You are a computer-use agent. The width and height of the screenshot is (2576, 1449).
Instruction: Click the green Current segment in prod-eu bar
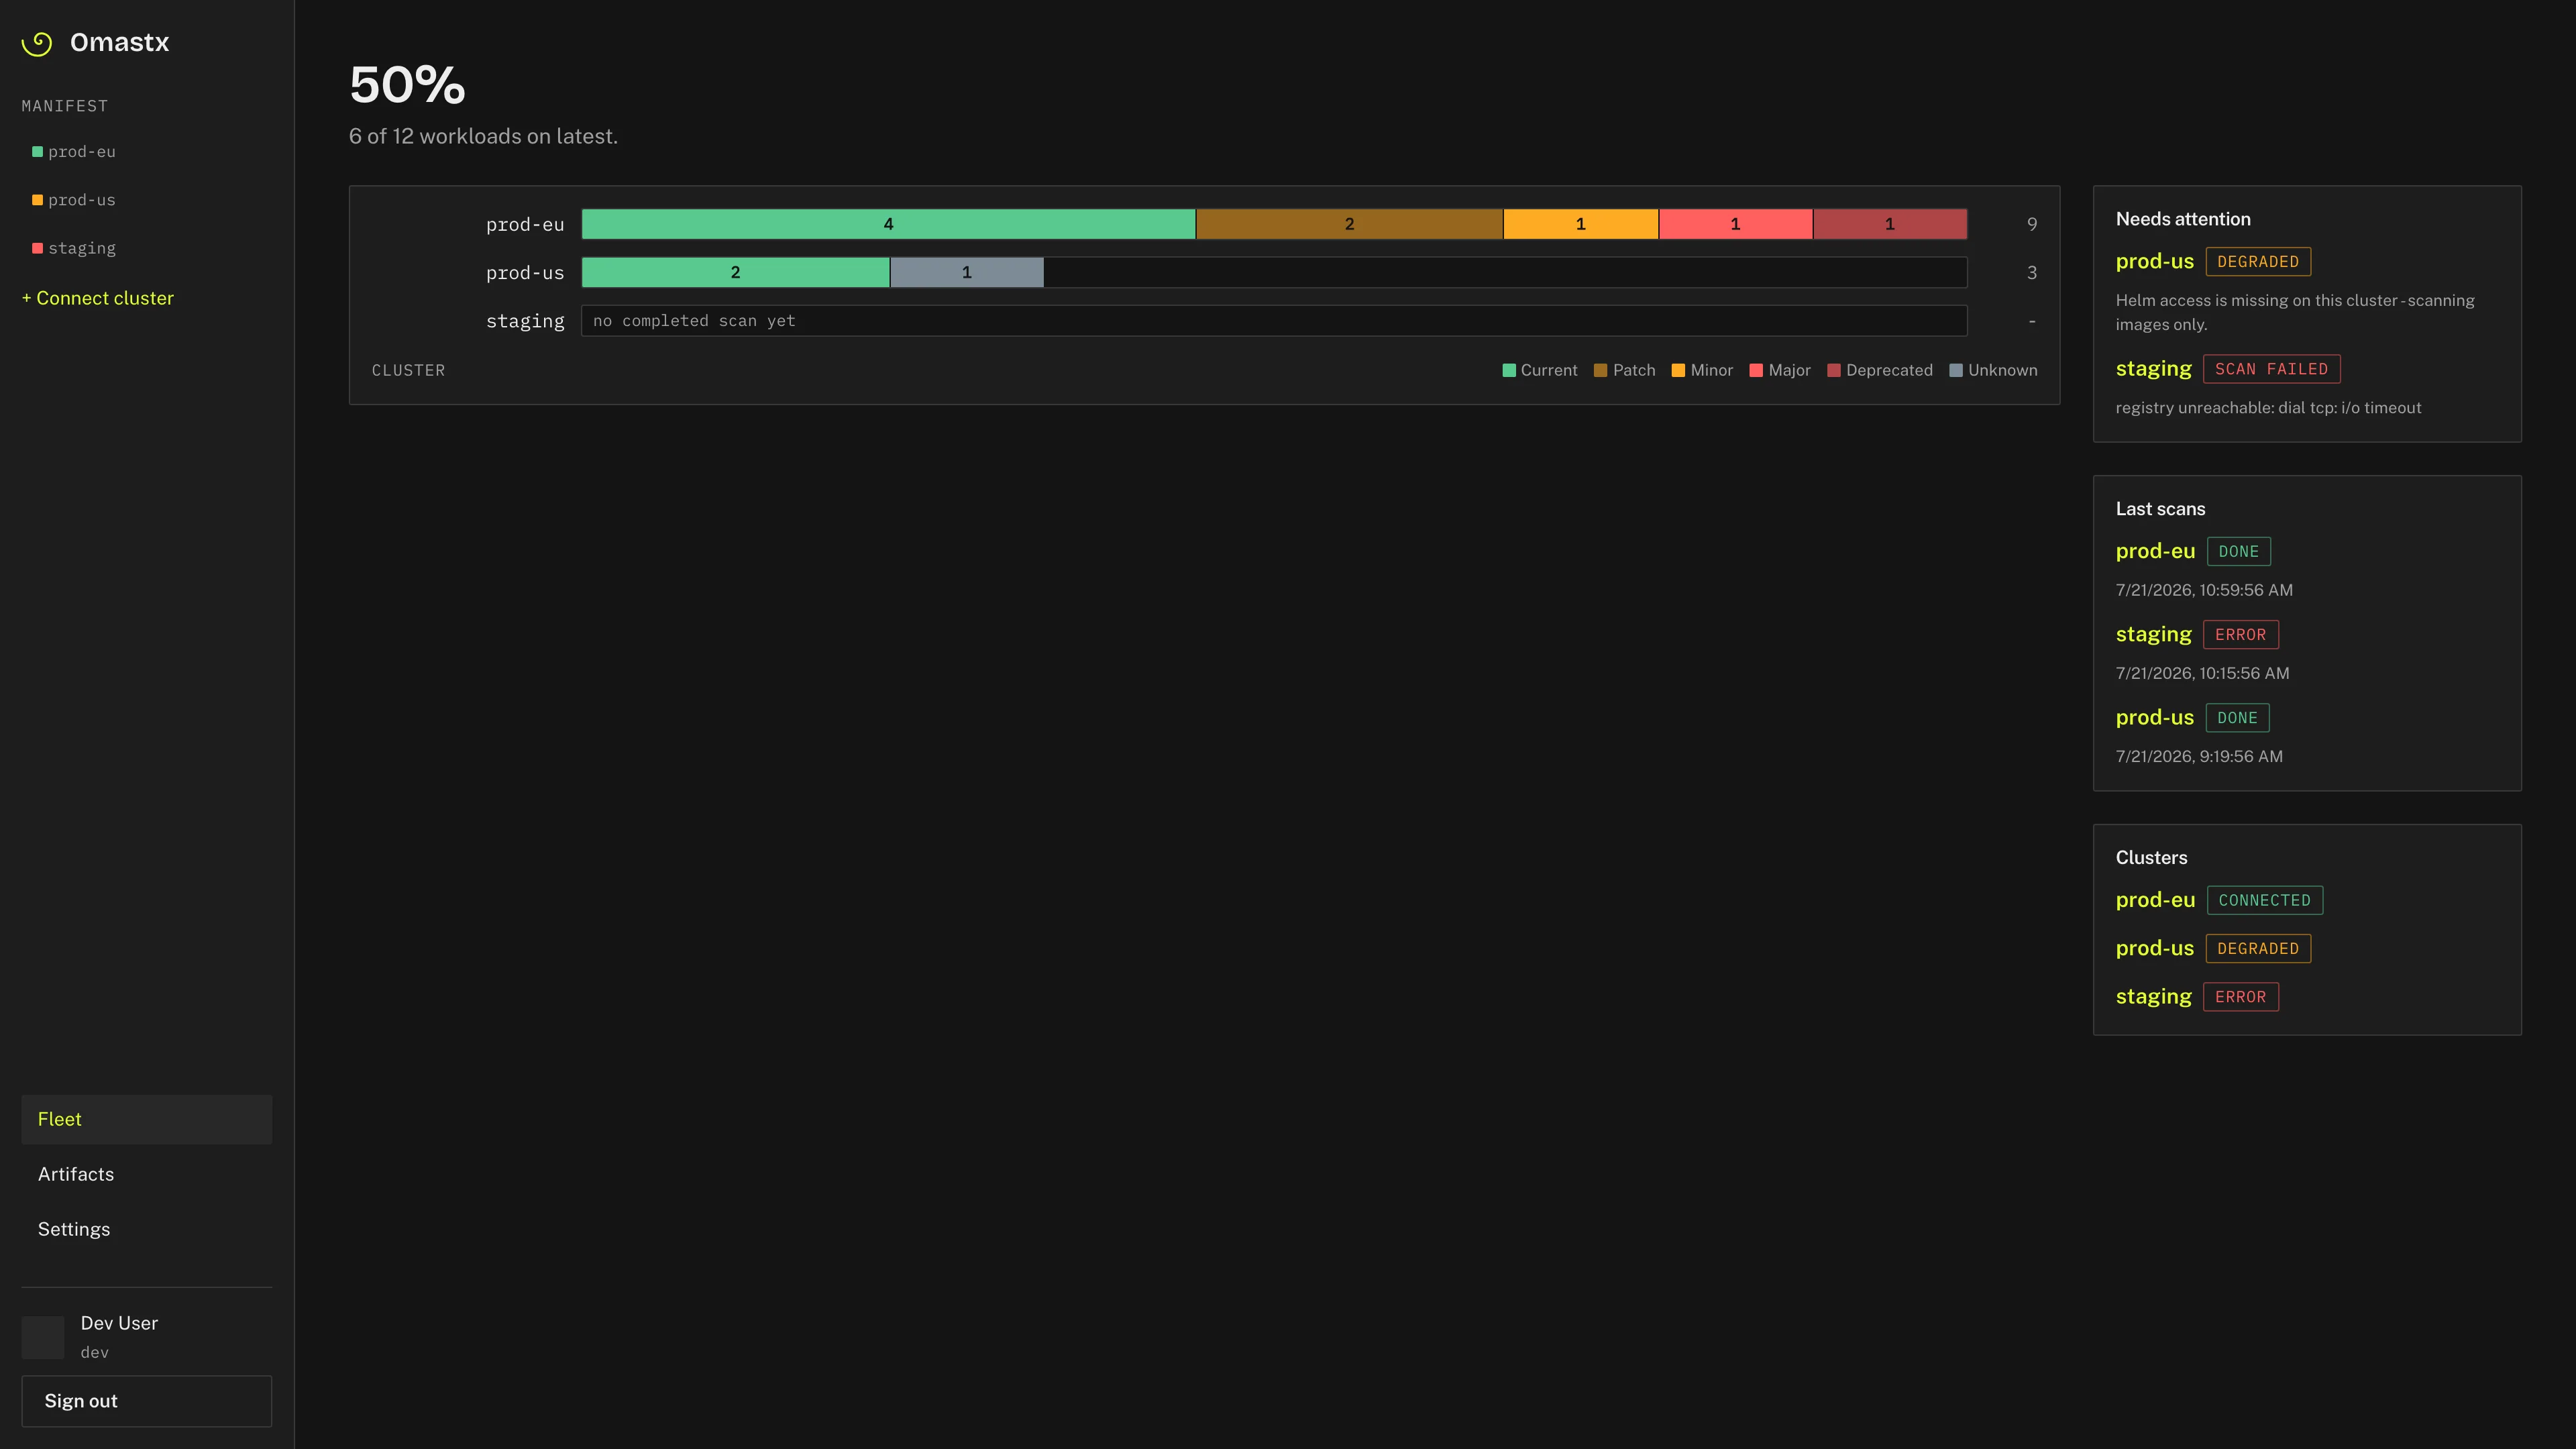tap(888, 224)
